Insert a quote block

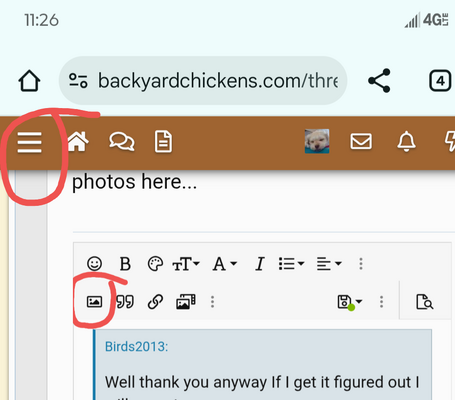click(125, 302)
